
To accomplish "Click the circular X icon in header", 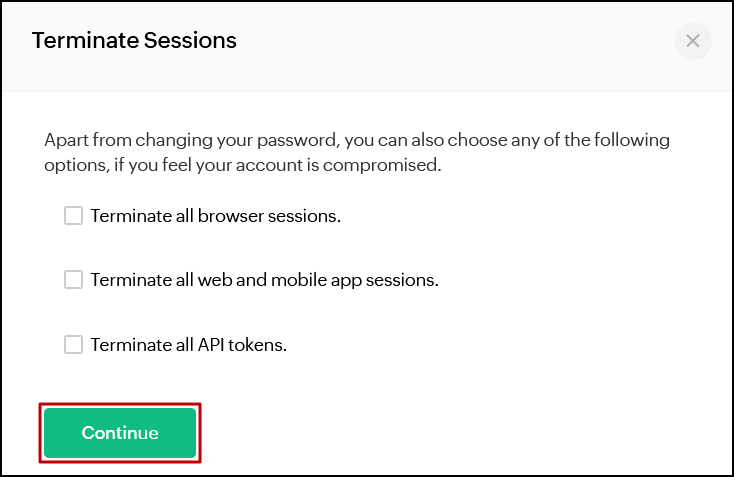I will (692, 41).
